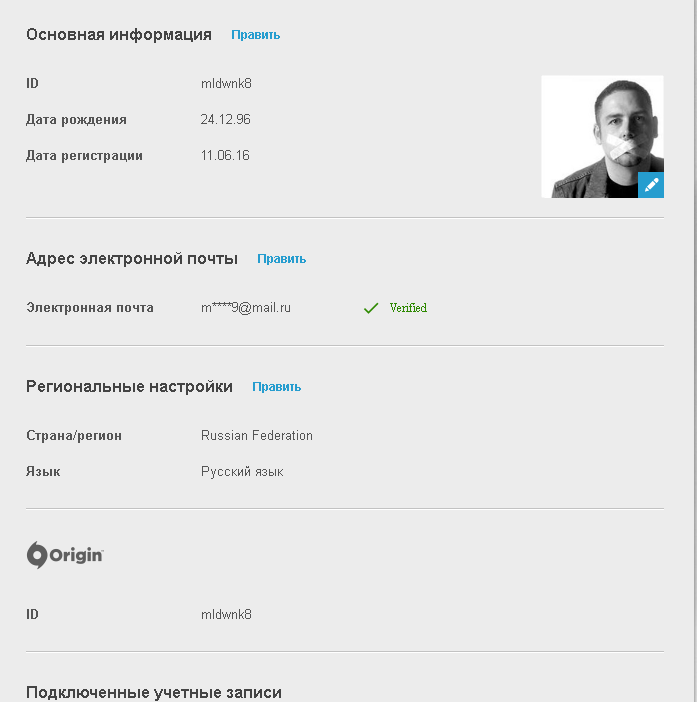This screenshot has height=702, width=697.
Task: Click the Региональные настройки heading
Action: (x=129, y=386)
